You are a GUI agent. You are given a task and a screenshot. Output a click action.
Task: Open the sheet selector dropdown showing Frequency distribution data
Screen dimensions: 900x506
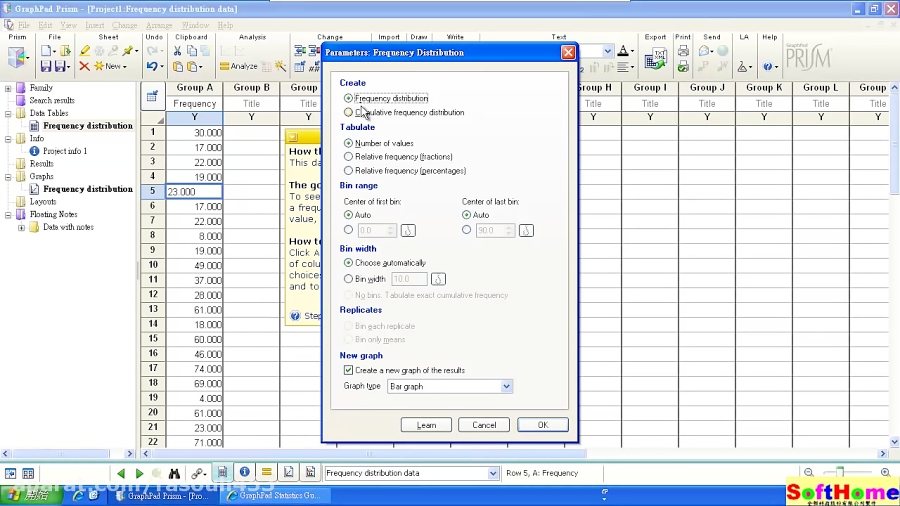pyautogui.click(x=492, y=473)
